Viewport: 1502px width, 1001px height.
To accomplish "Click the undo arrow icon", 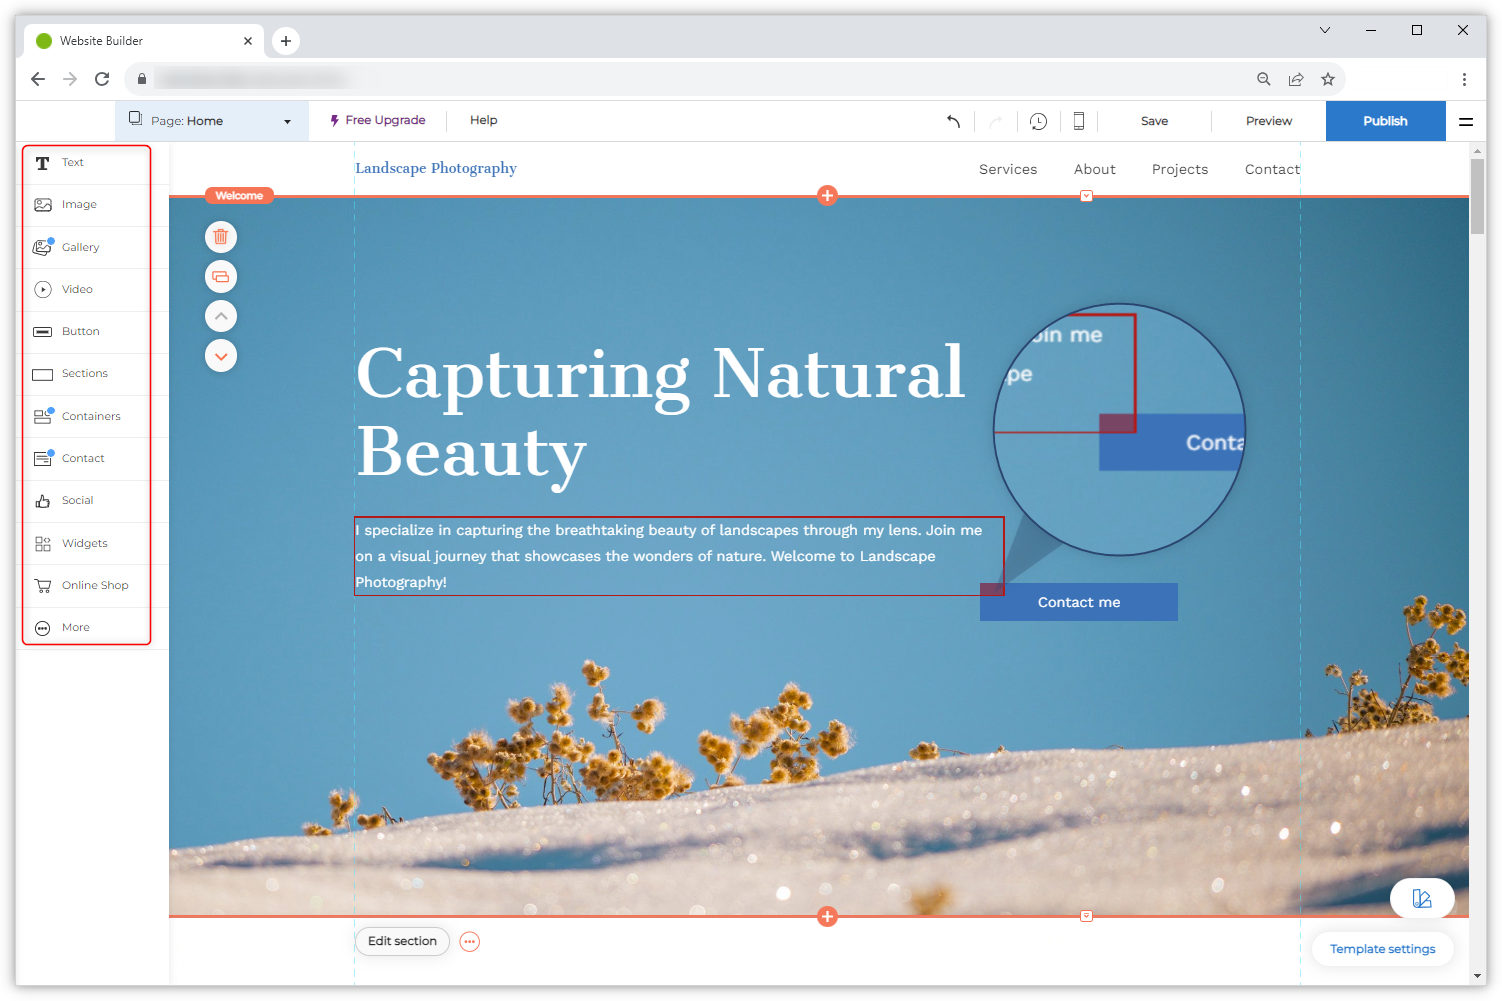I will [x=953, y=121].
